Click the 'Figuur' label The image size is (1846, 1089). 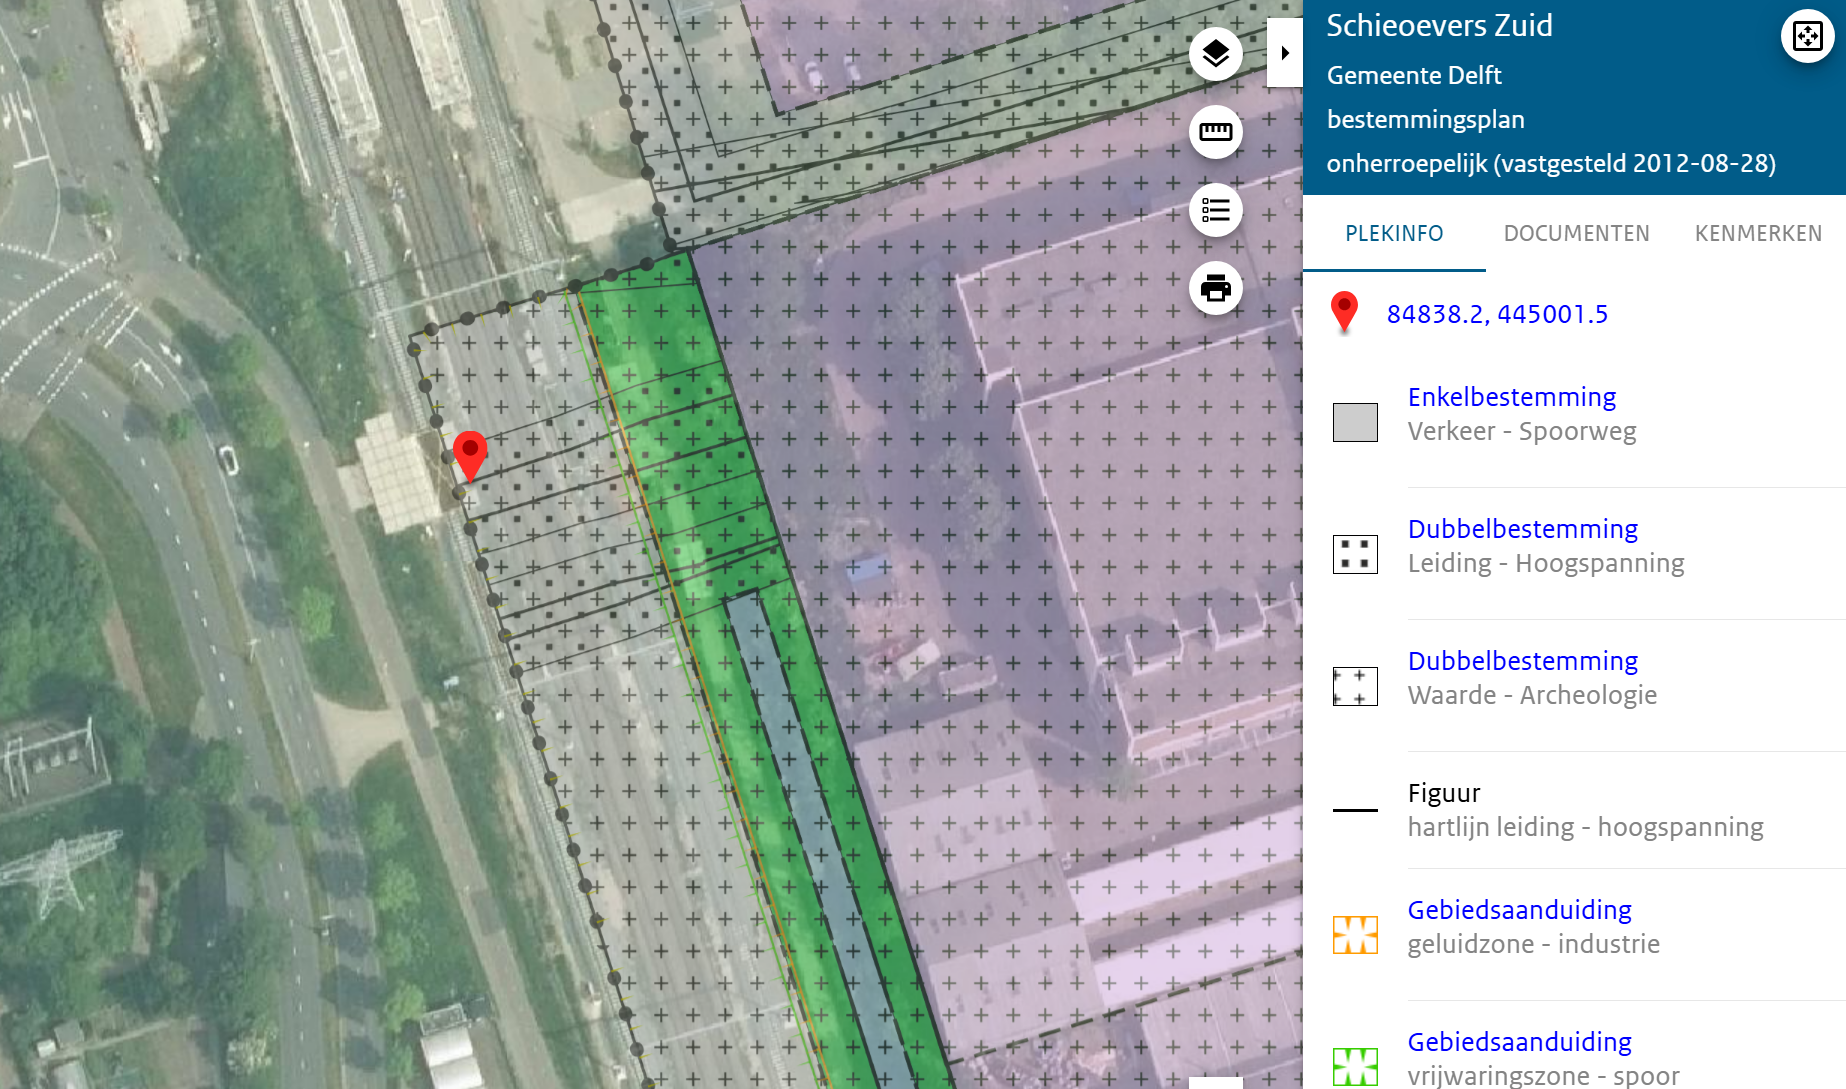click(1444, 793)
